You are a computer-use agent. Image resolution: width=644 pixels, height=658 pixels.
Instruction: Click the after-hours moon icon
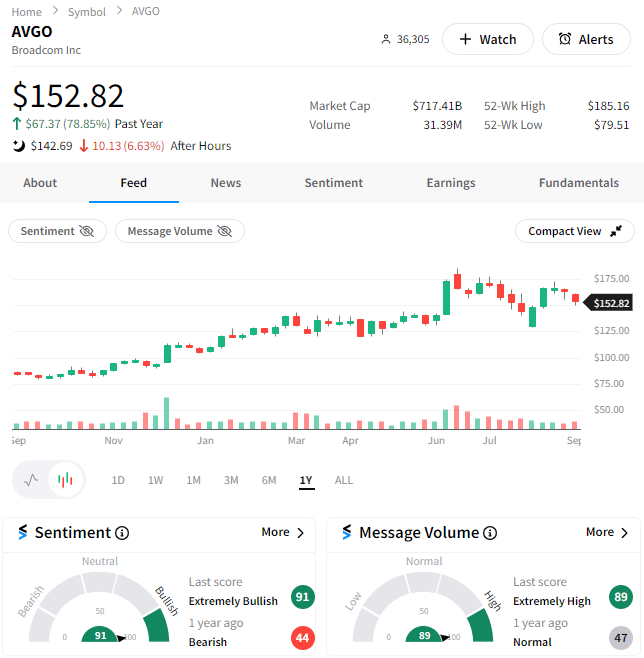tap(18, 146)
